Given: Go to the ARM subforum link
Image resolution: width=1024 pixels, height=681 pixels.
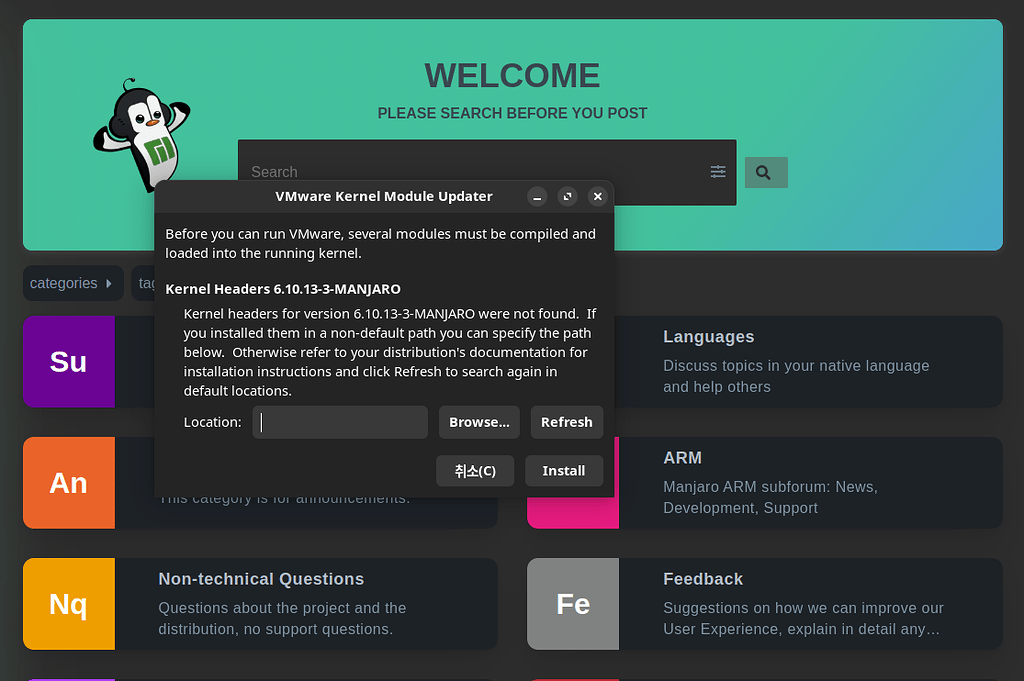Looking at the screenshot, I should [682, 458].
